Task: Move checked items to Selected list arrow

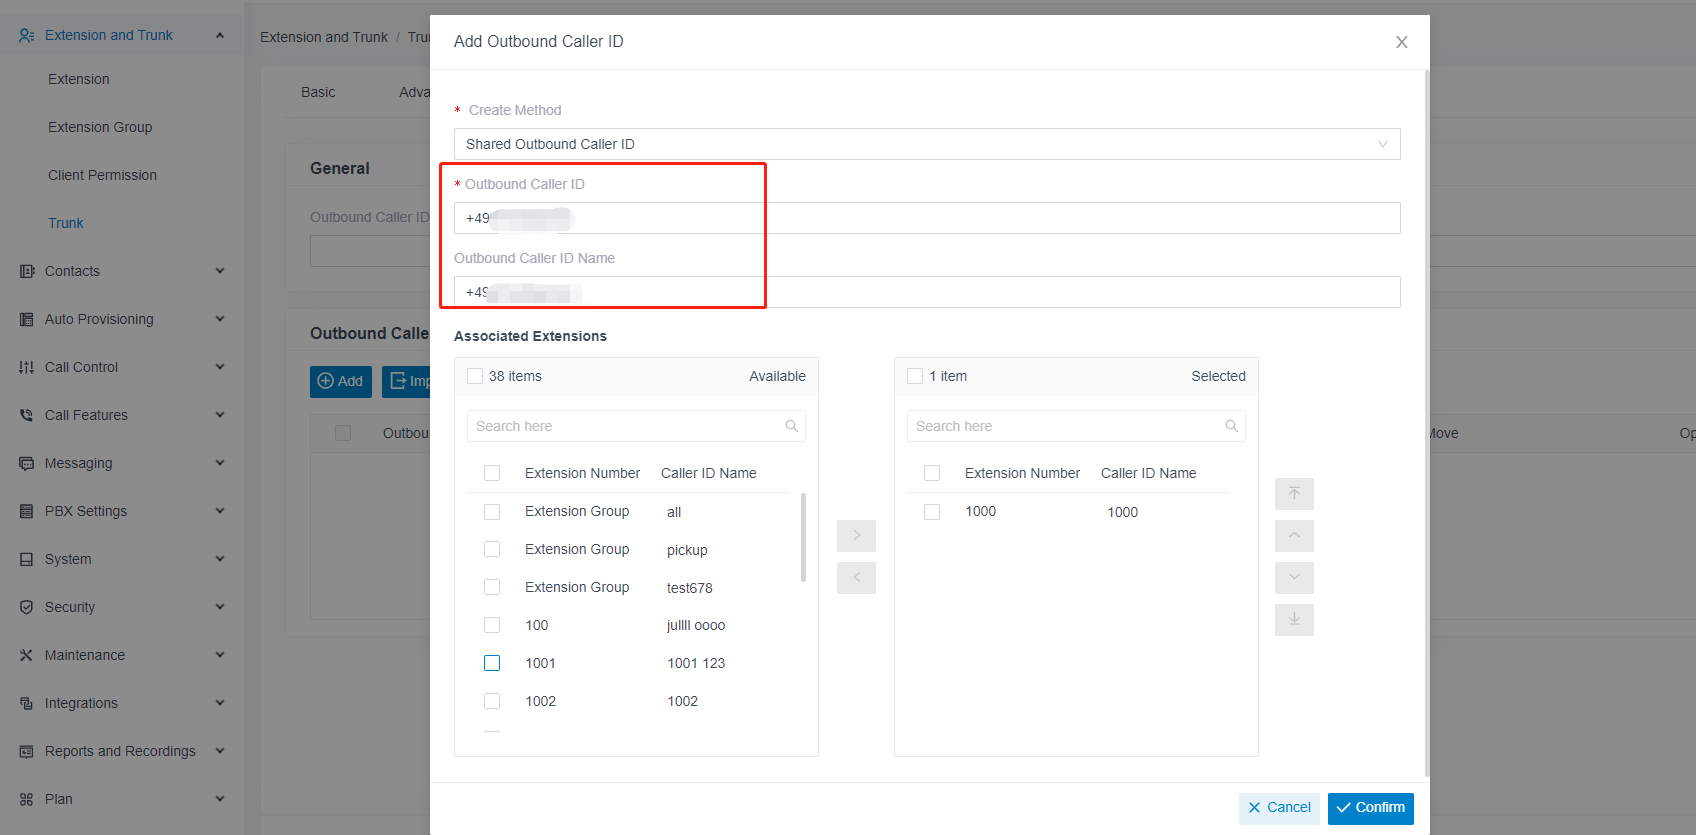Action: [856, 536]
